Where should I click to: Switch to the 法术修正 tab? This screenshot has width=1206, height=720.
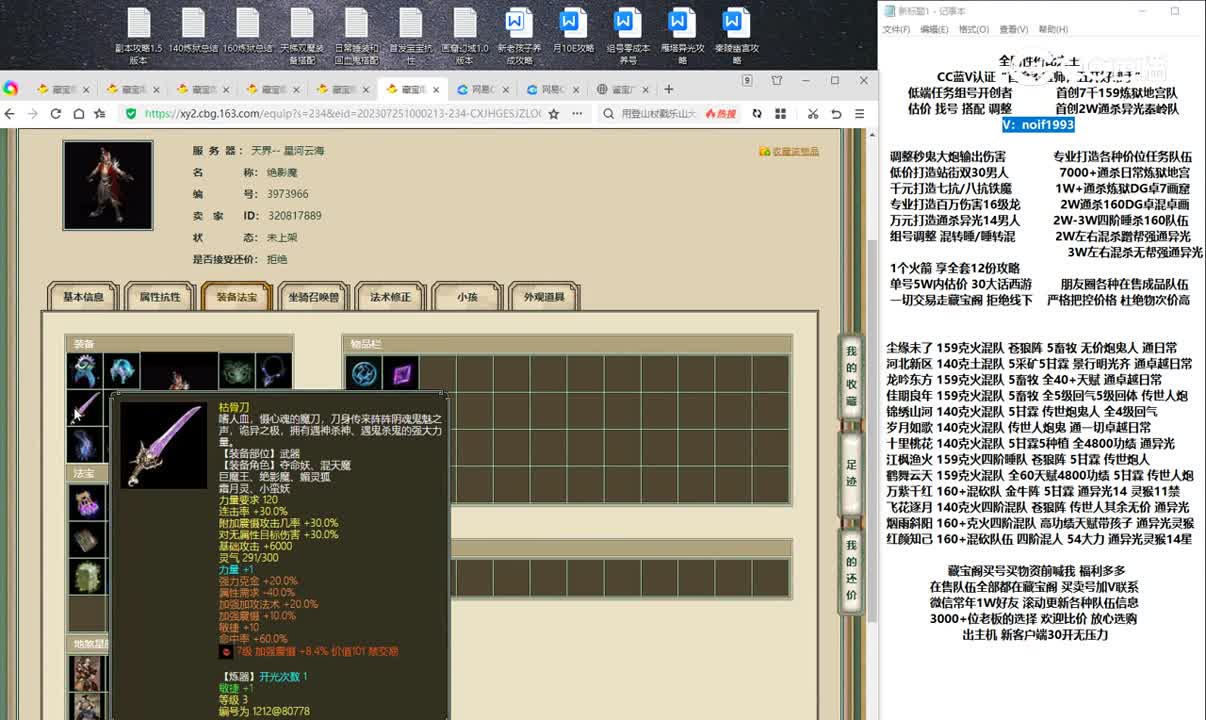(390, 297)
